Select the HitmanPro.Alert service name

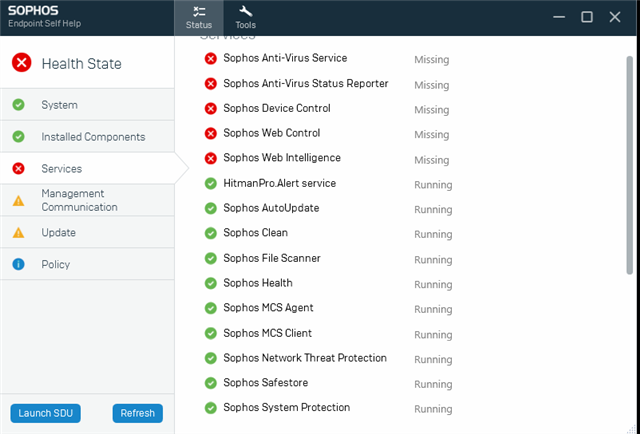(280, 183)
